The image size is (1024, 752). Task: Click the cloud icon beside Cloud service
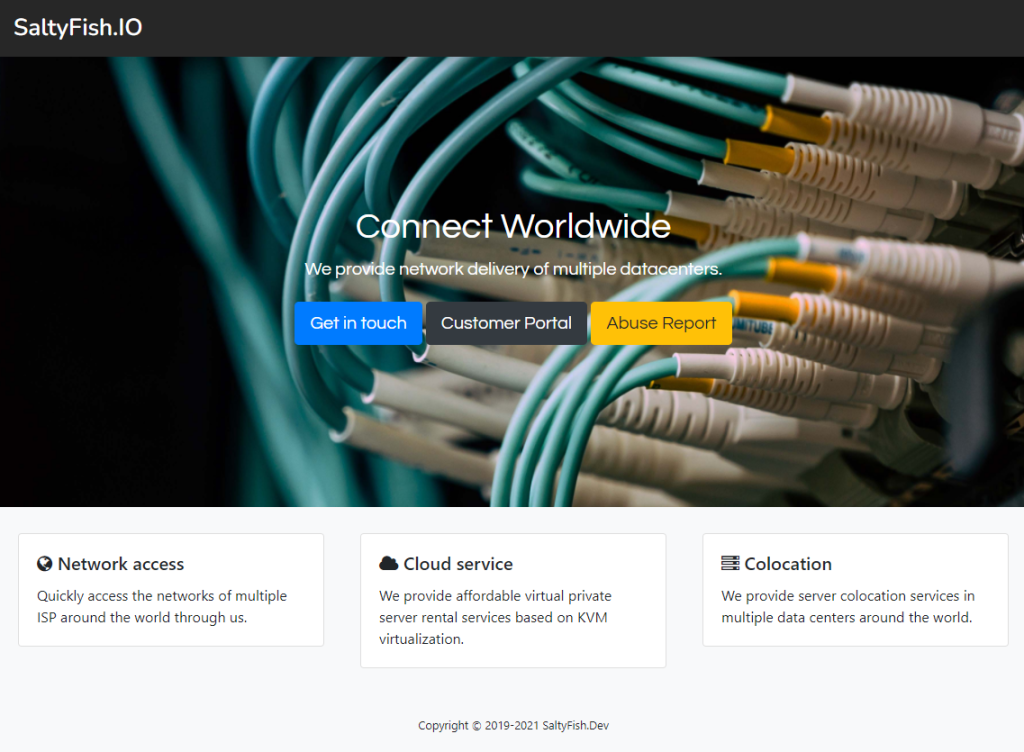pyautogui.click(x=389, y=563)
